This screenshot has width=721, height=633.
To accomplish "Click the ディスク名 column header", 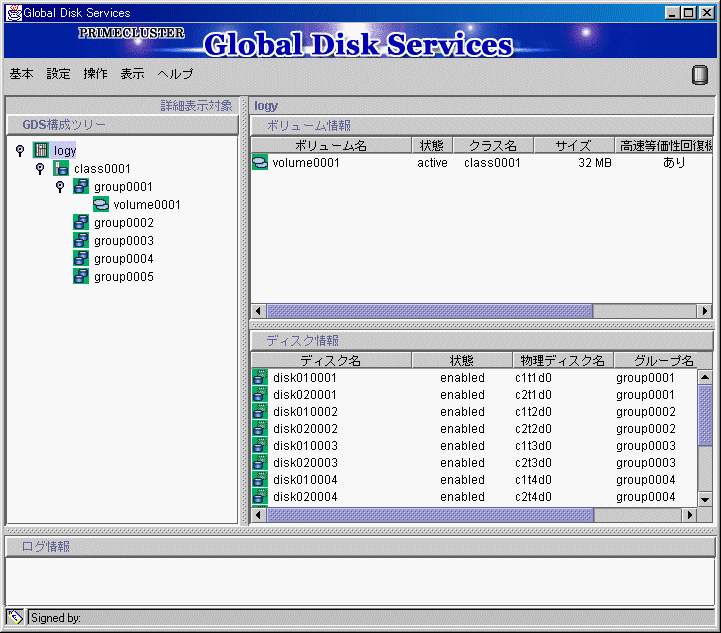I will [x=331, y=360].
